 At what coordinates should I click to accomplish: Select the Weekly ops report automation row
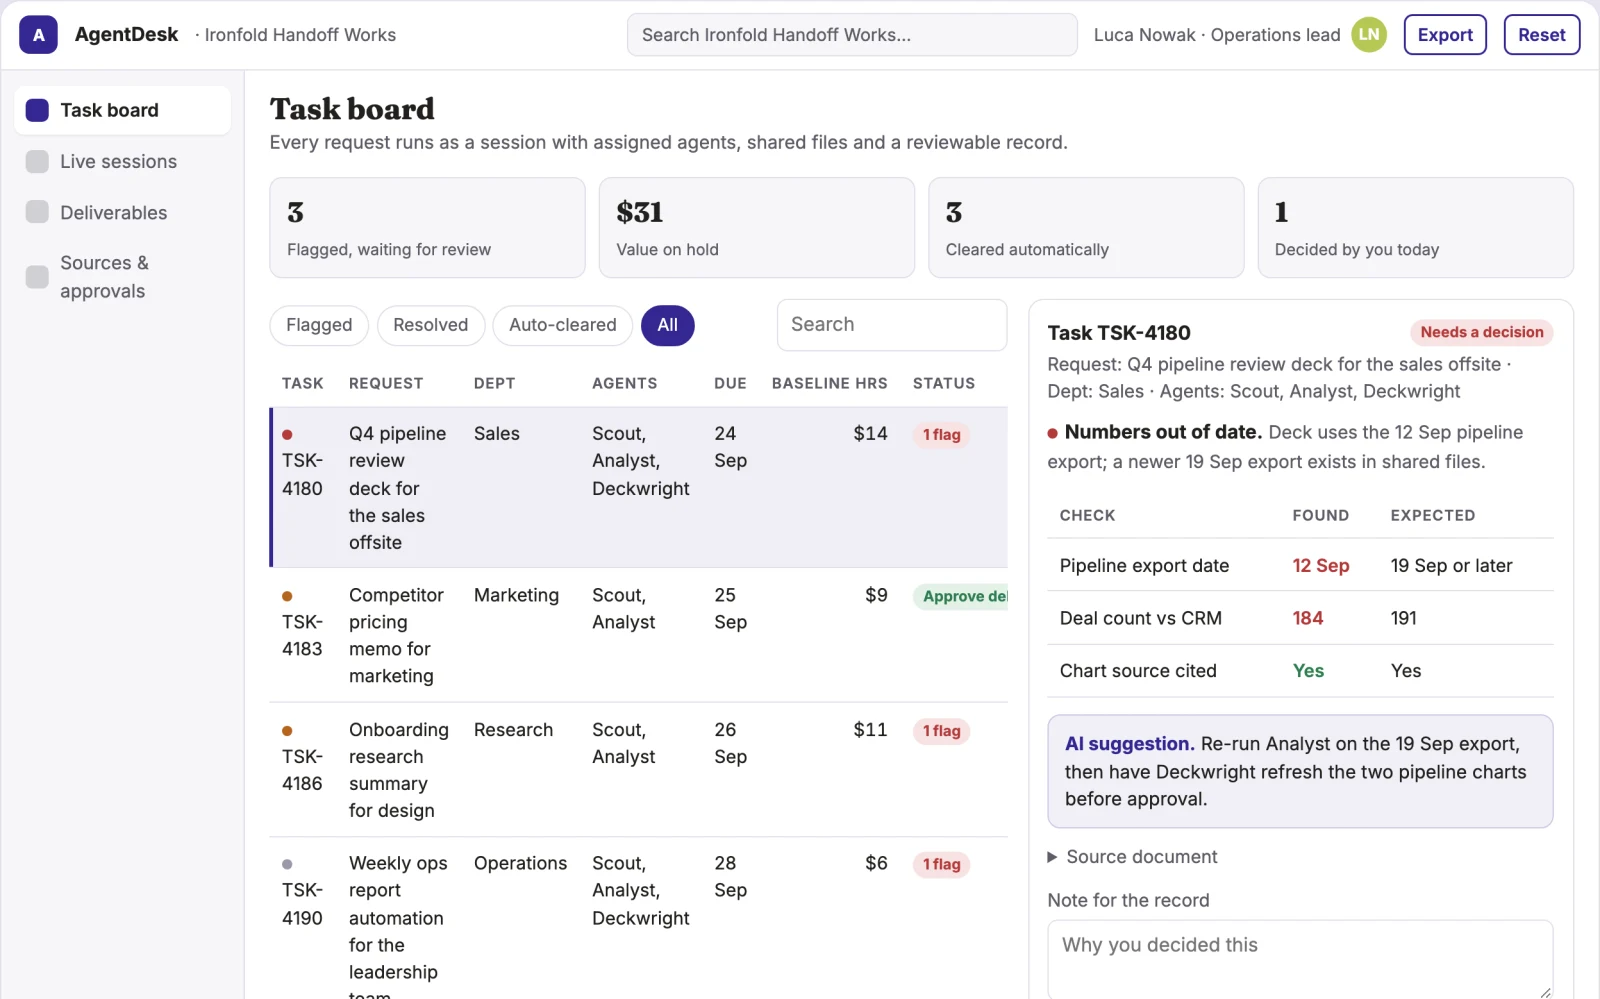pyautogui.click(x=639, y=918)
